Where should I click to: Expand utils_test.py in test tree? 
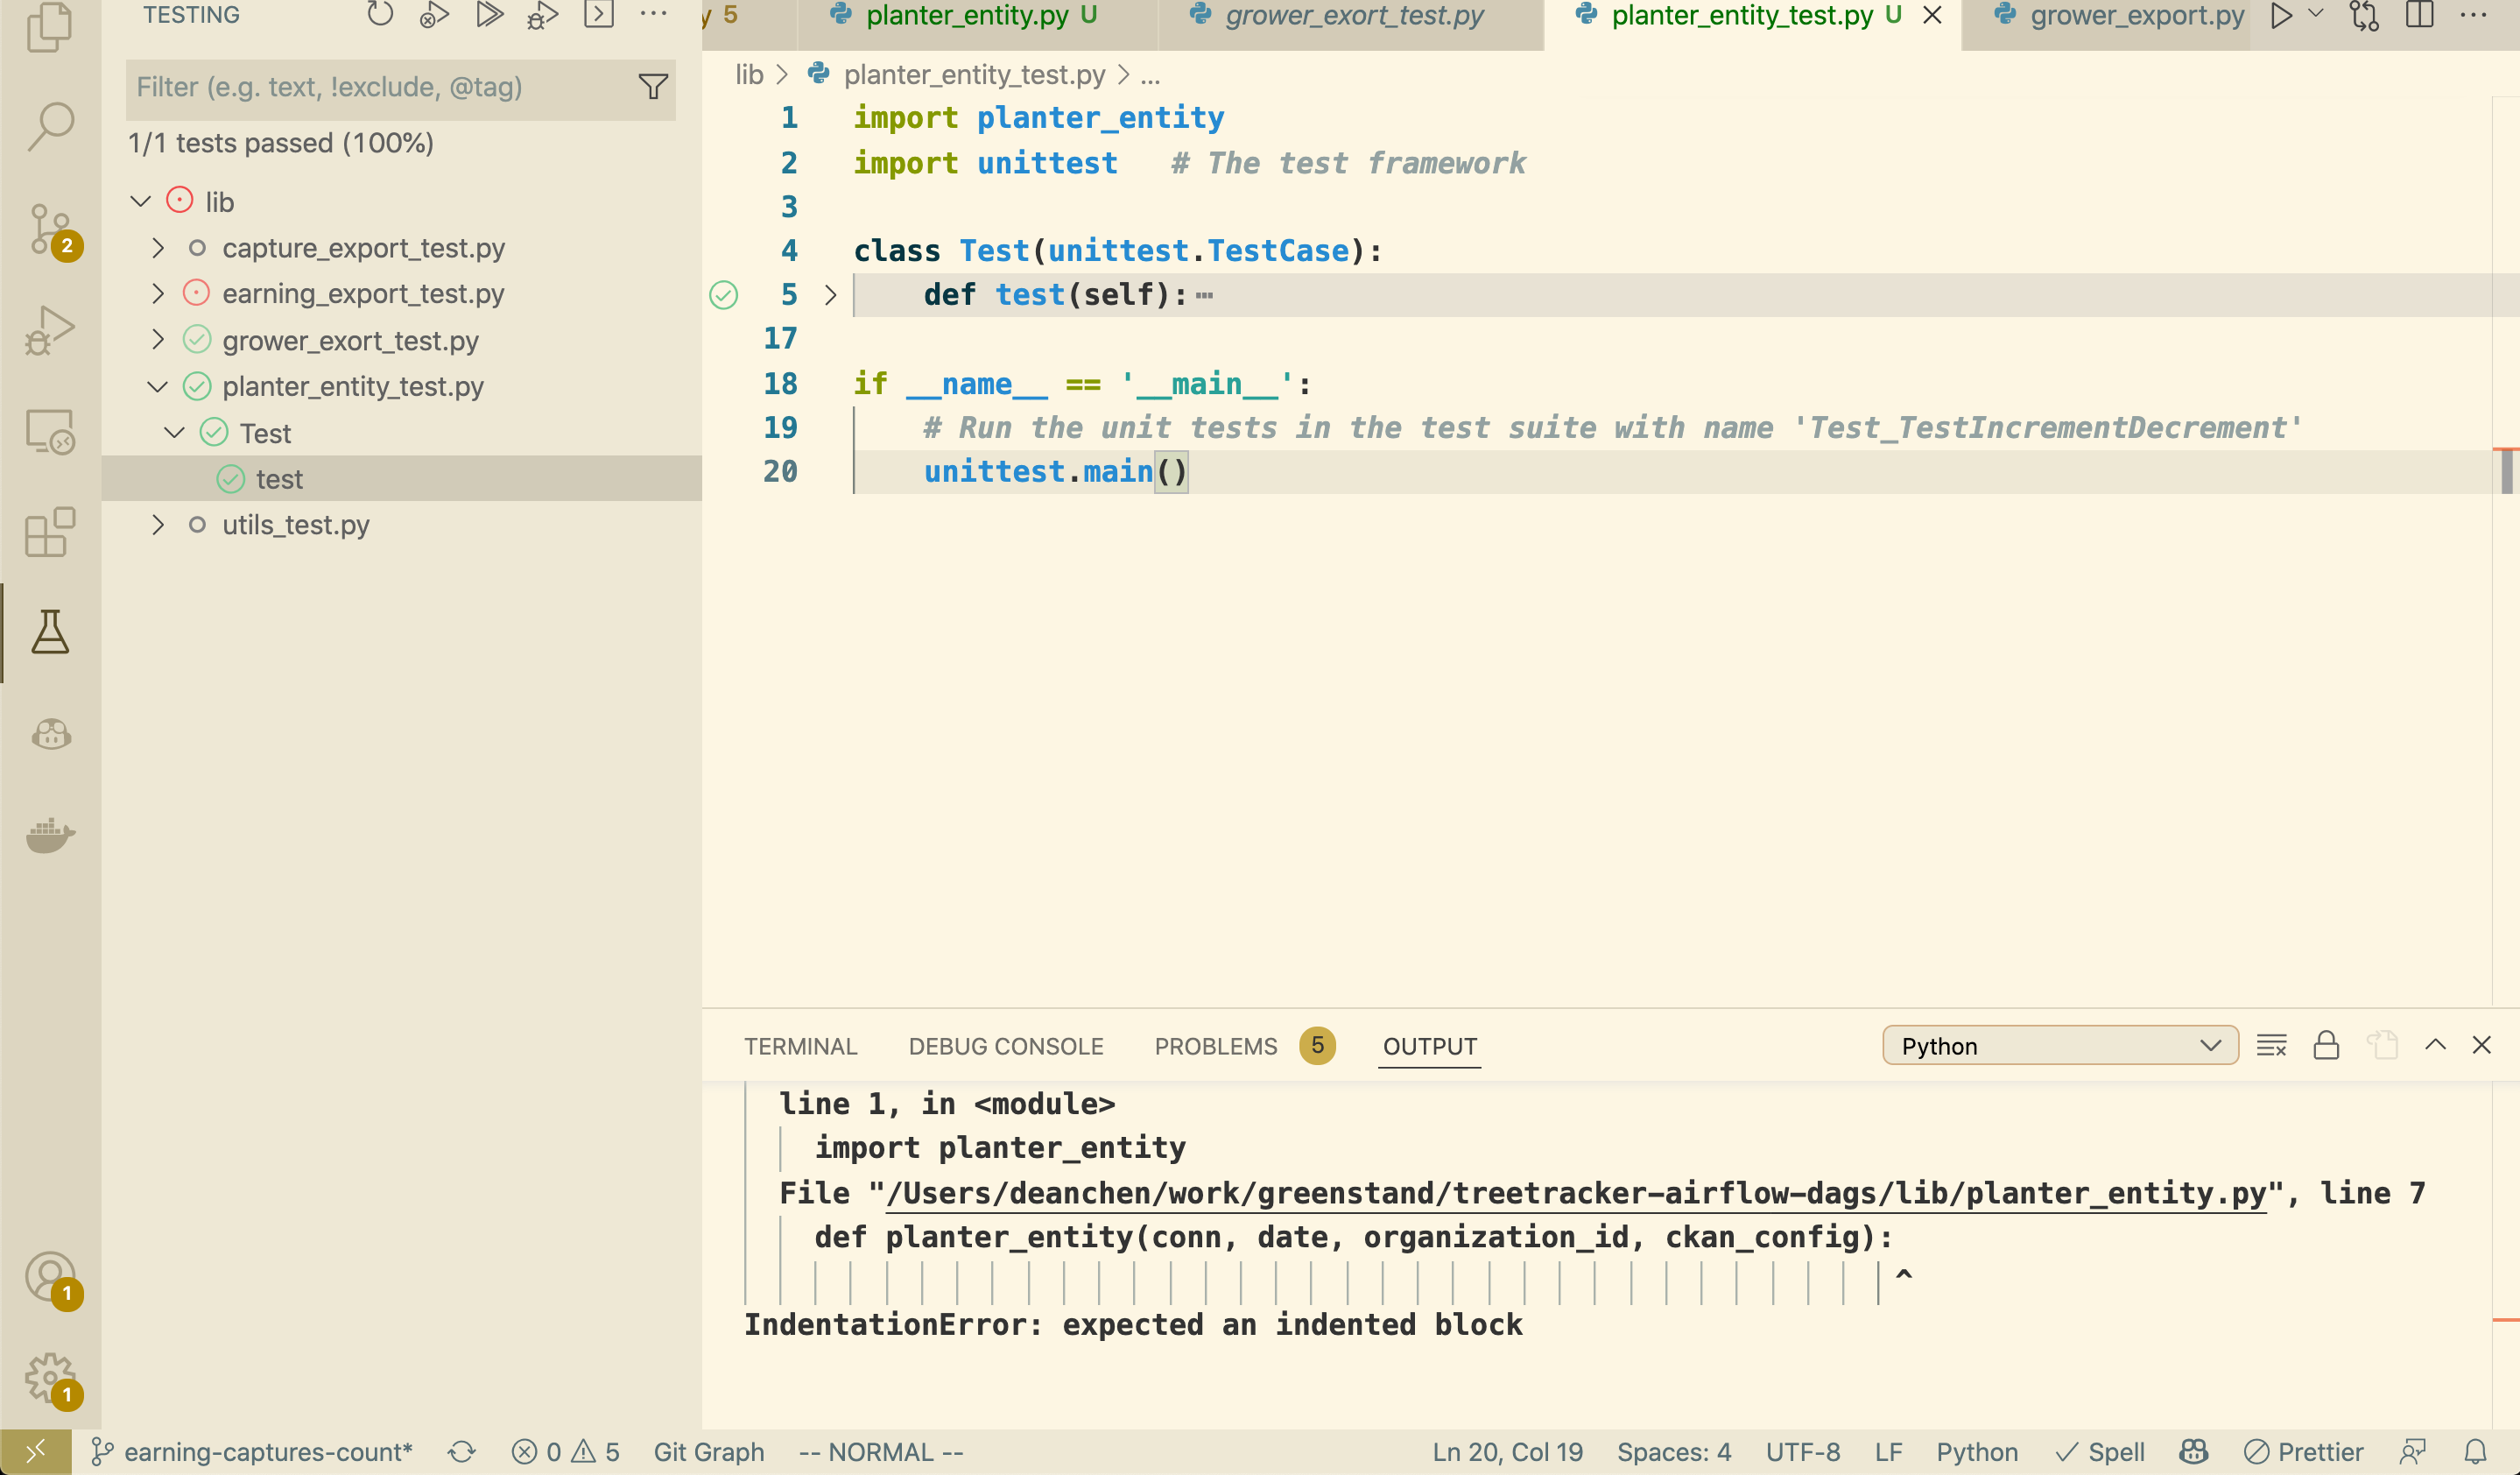[x=157, y=525]
